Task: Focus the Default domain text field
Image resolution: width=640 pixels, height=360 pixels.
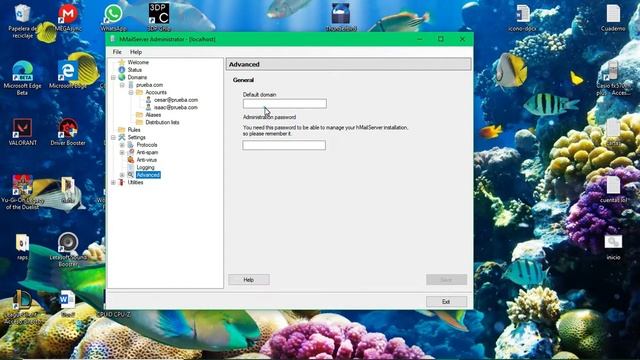Action: coord(284,104)
